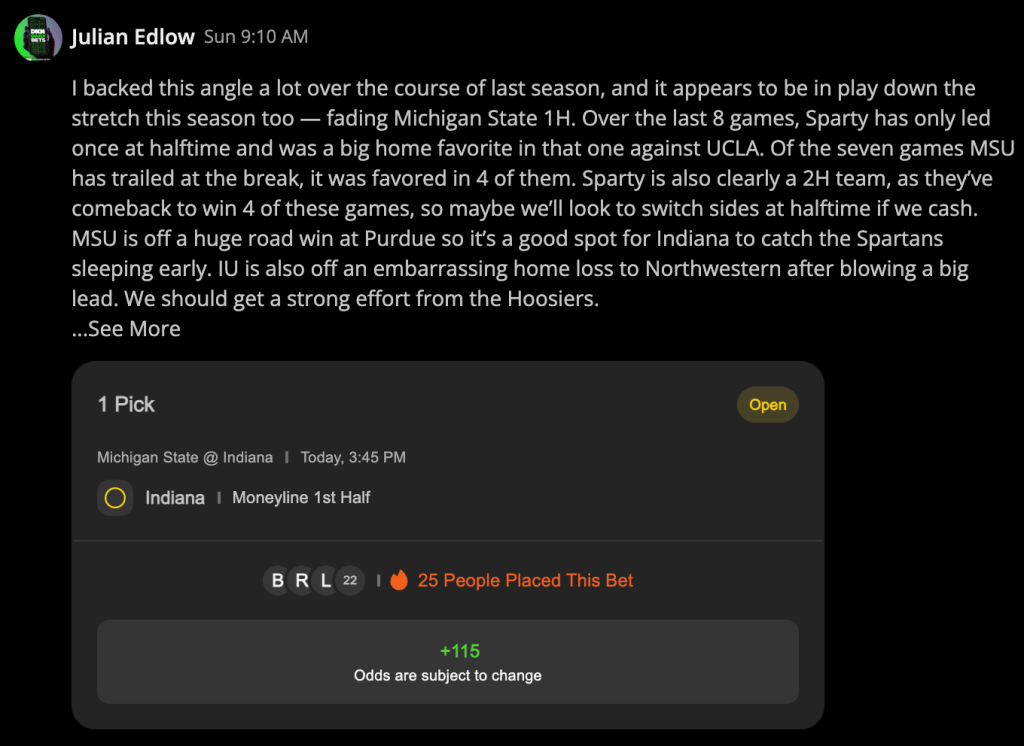Open the 22 more bettors bubble
This screenshot has height=746, width=1024.
(350, 580)
